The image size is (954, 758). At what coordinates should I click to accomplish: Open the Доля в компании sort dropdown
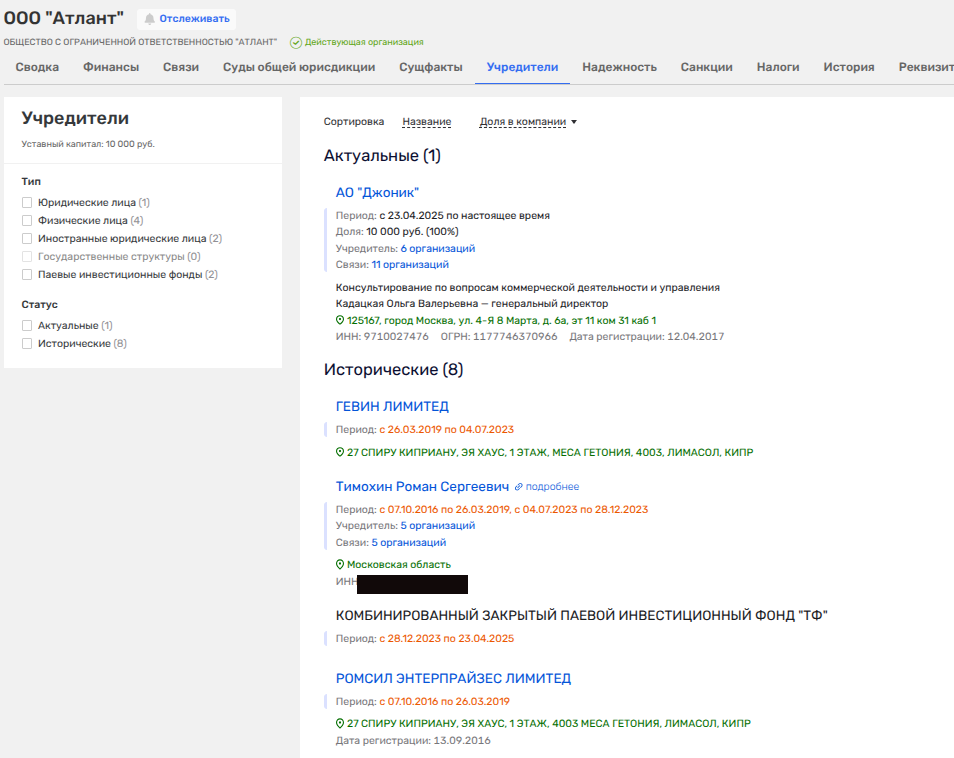click(x=528, y=122)
